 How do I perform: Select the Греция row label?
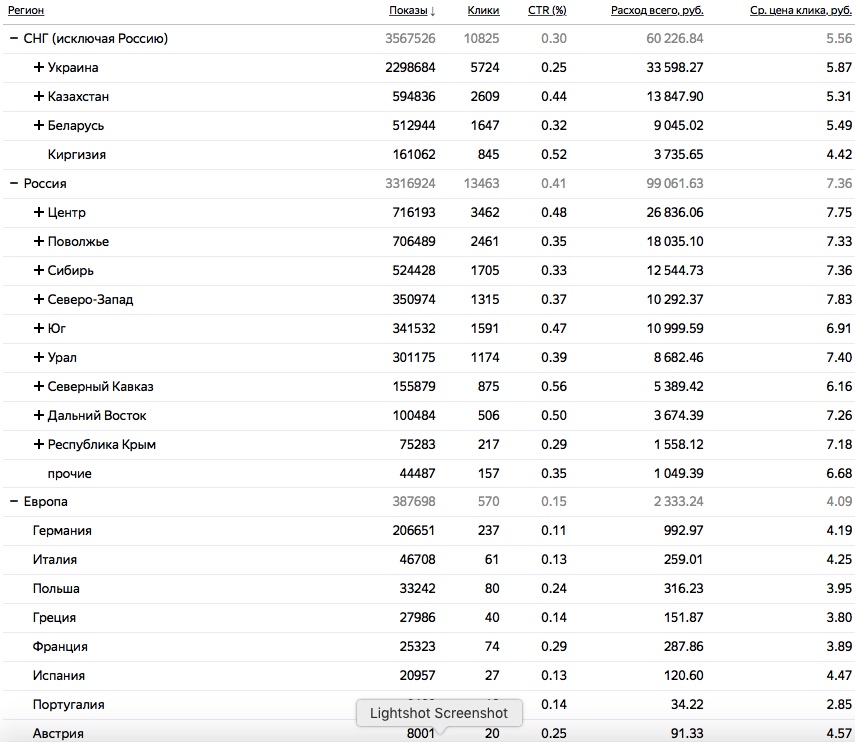pyautogui.click(x=54, y=618)
